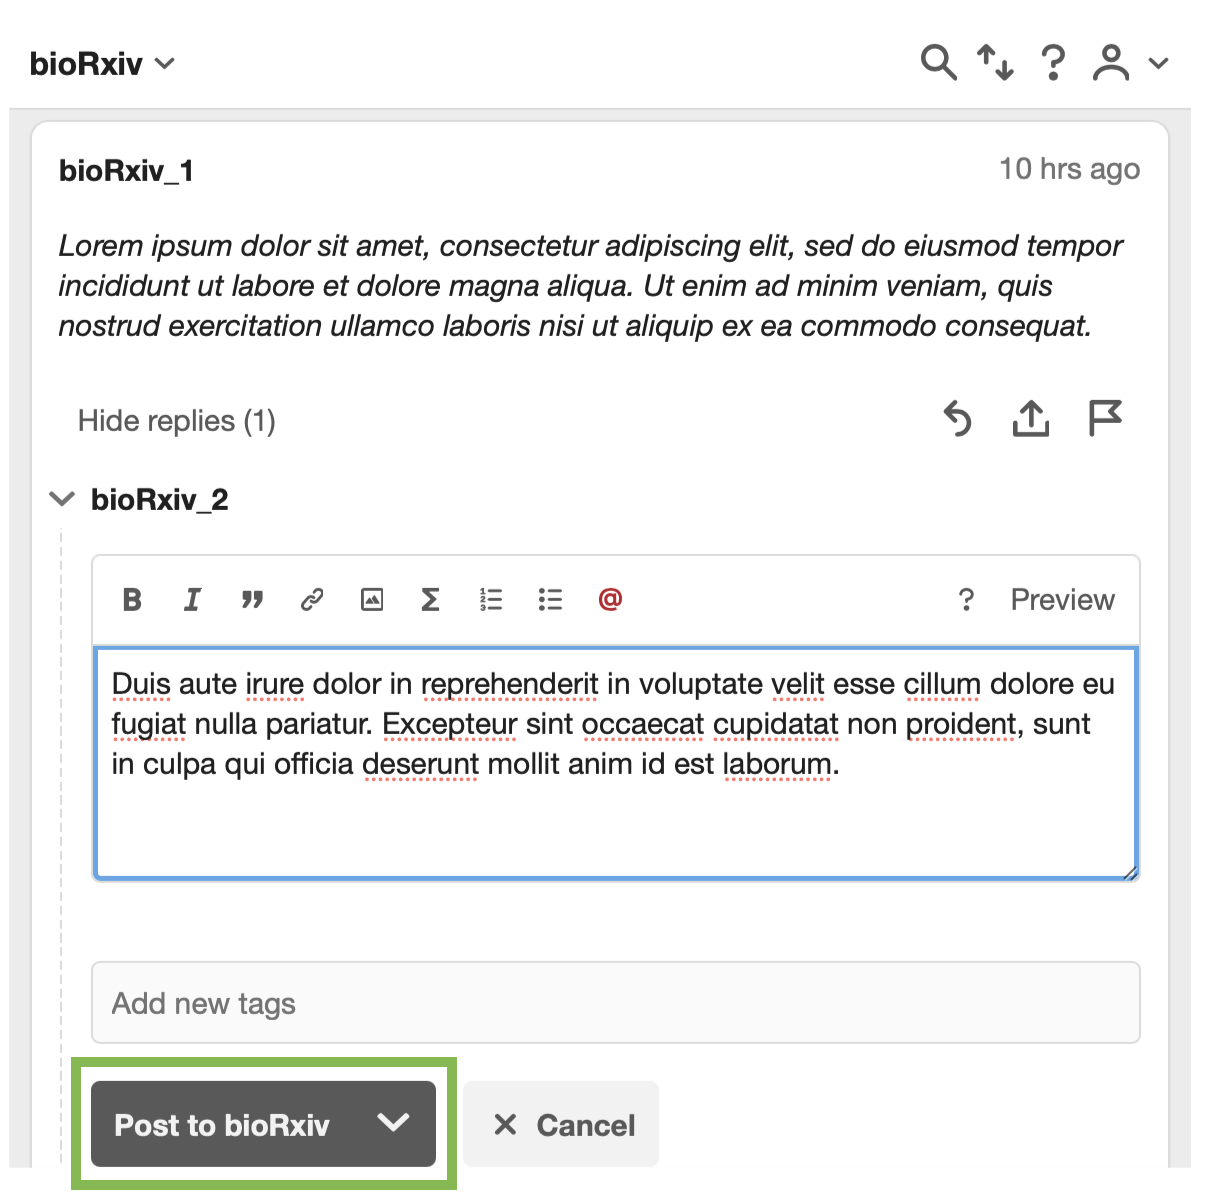Apply italic formatting to text
1212x1200 pixels.
[x=192, y=600]
